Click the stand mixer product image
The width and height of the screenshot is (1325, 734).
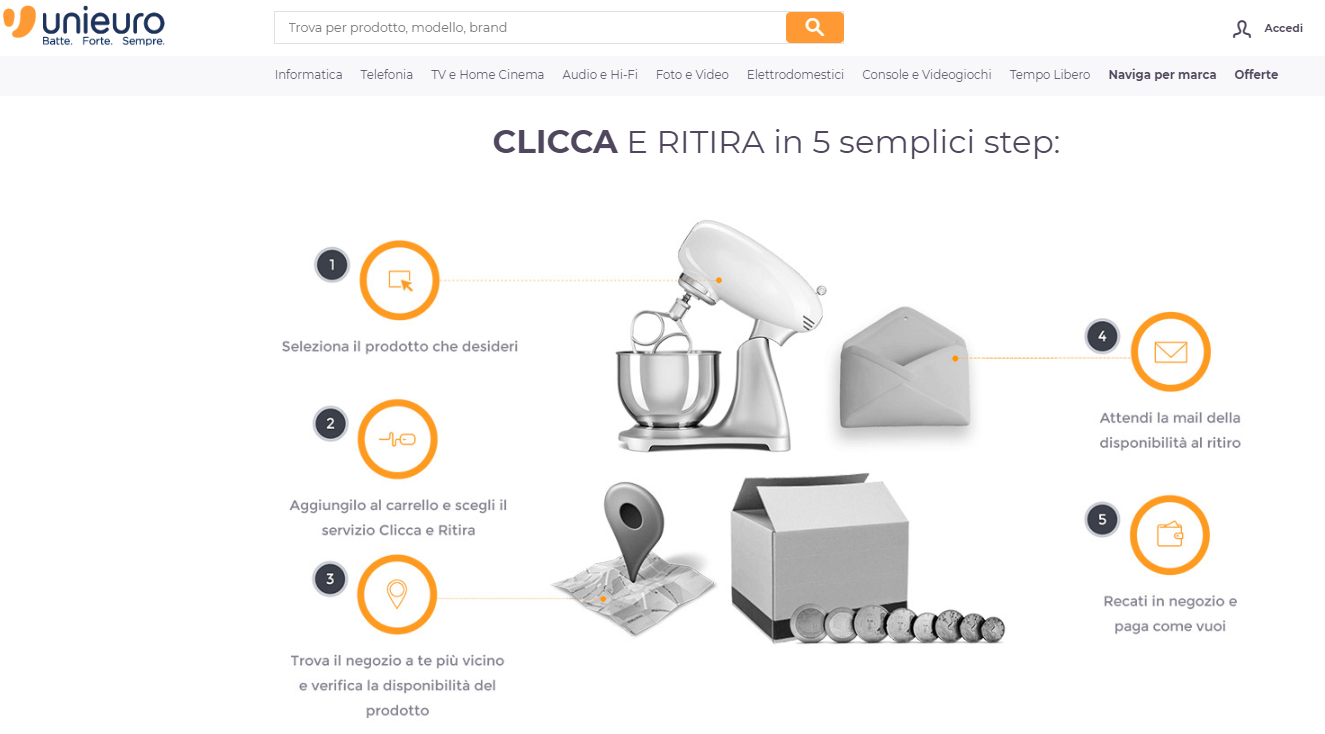722,335
